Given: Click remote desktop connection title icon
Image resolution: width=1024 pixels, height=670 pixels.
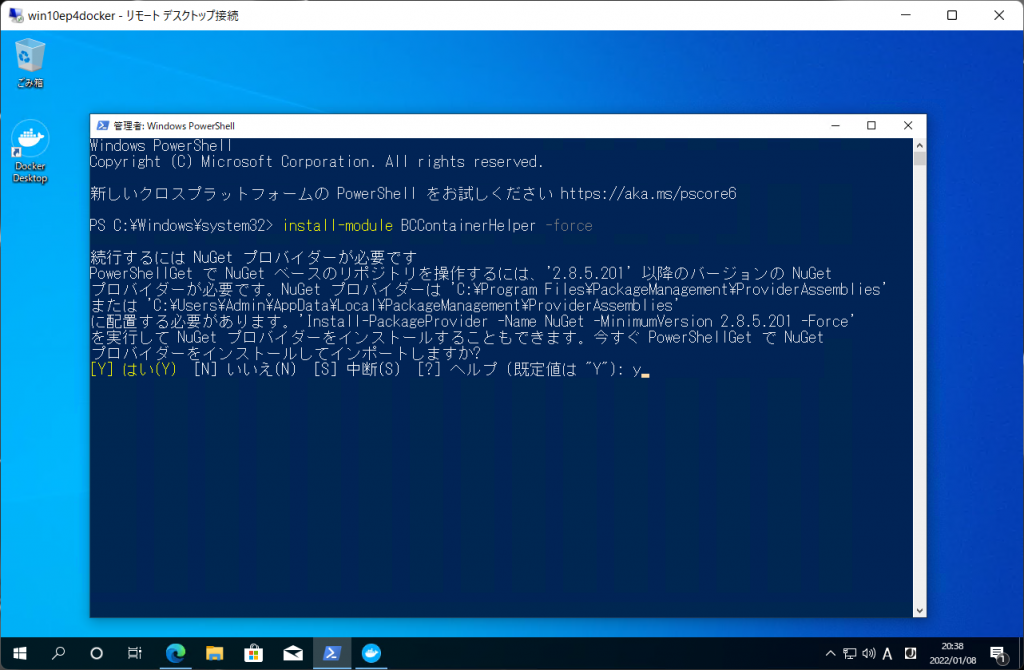Looking at the screenshot, I should (x=16, y=15).
